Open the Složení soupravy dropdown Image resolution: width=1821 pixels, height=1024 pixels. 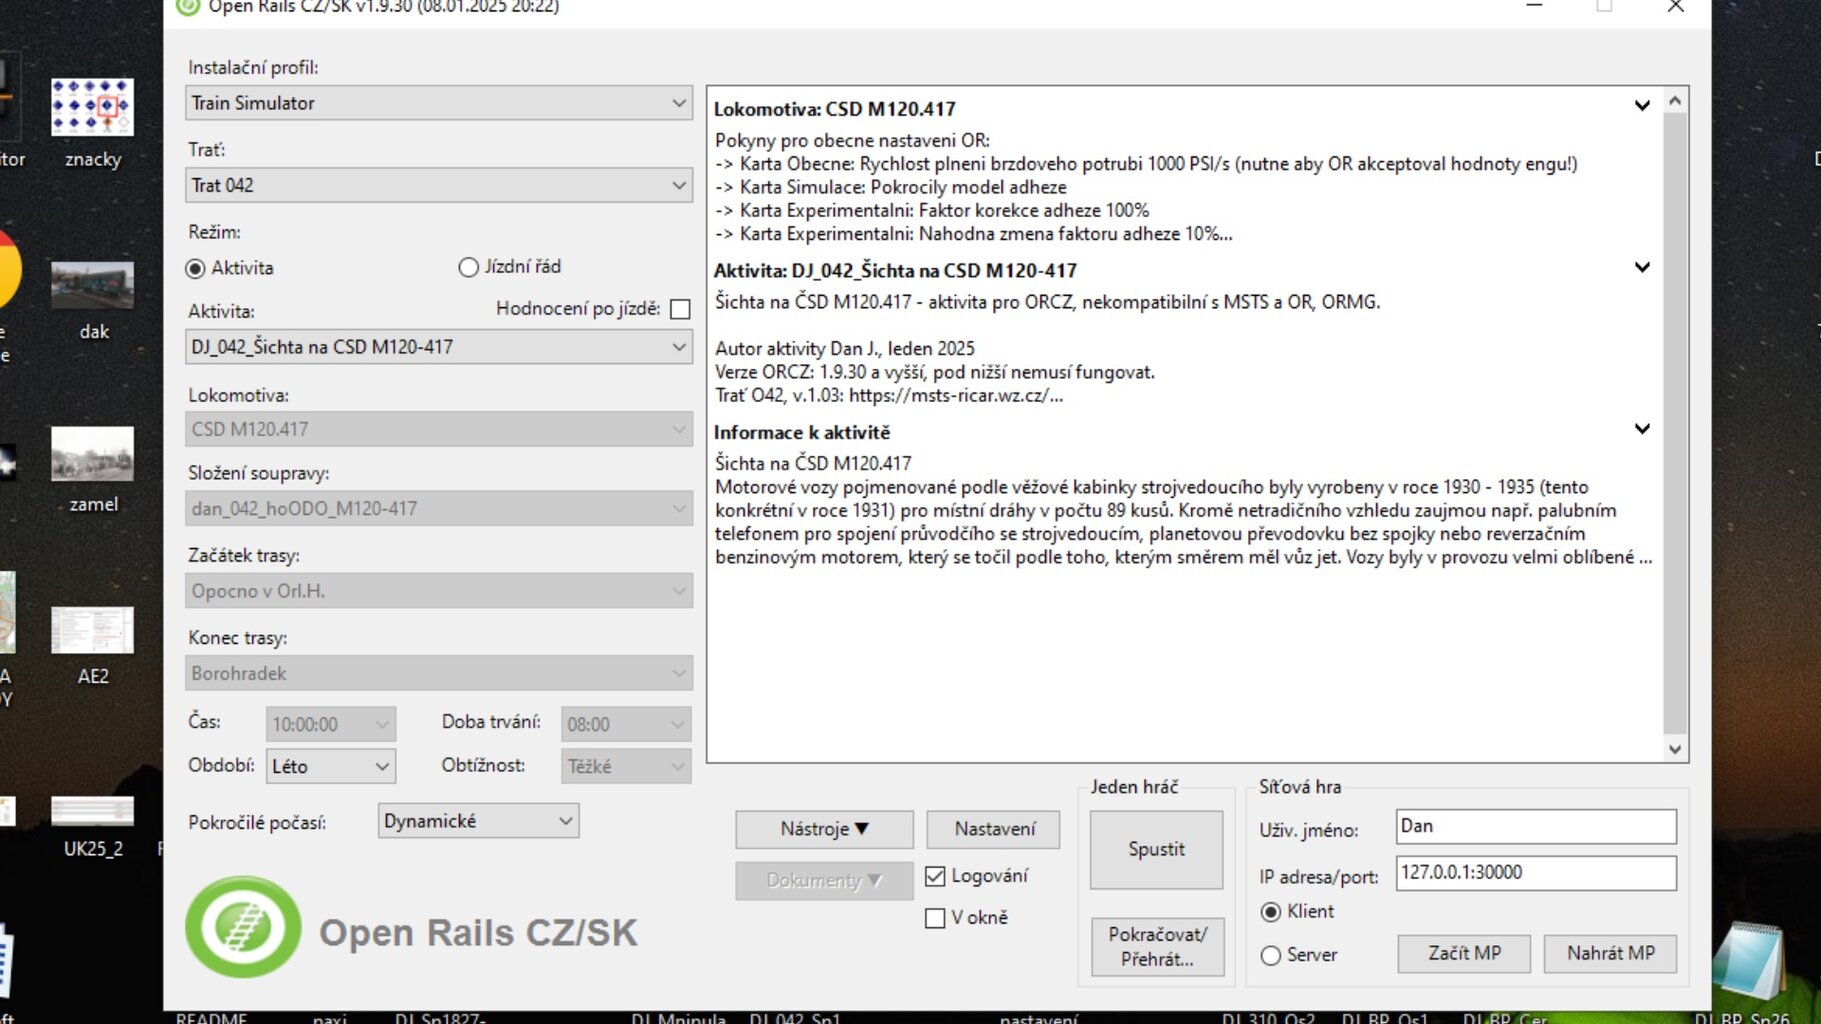pos(439,508)
